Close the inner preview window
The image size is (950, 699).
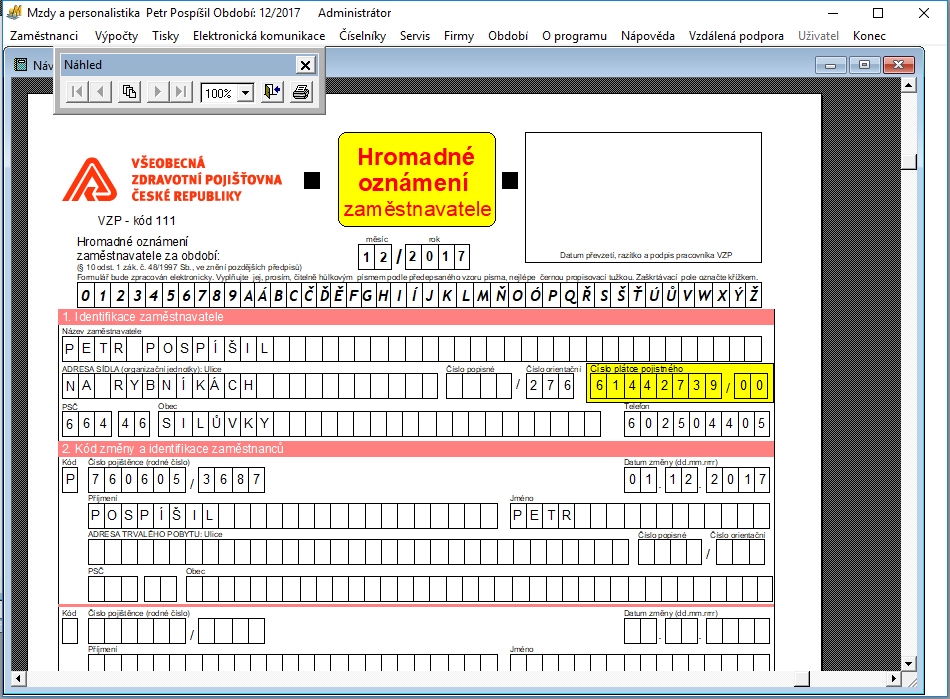899,64
